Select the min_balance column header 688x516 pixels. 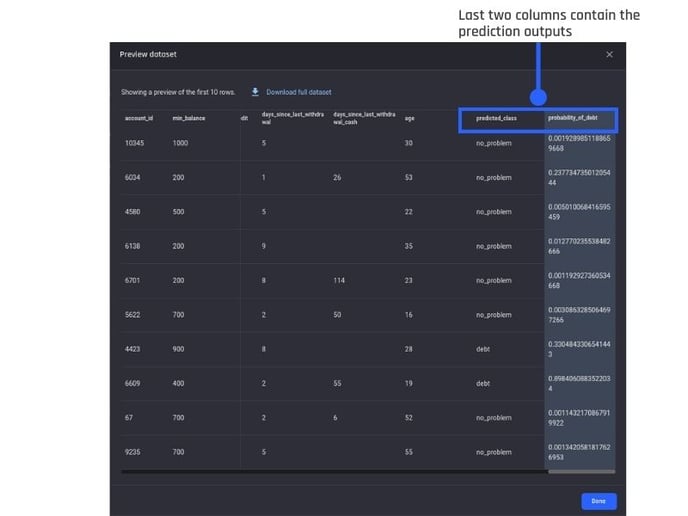pos(189,118)
